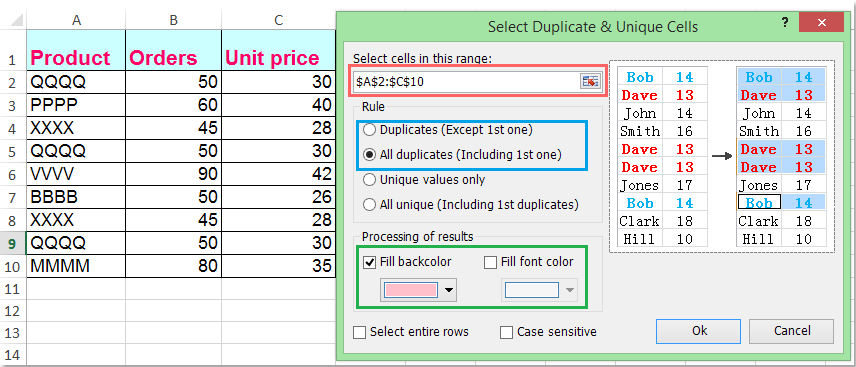The width and height of the screenshot is (856, 367).
Task: Select column C header
Action: [x=278, y=20]
